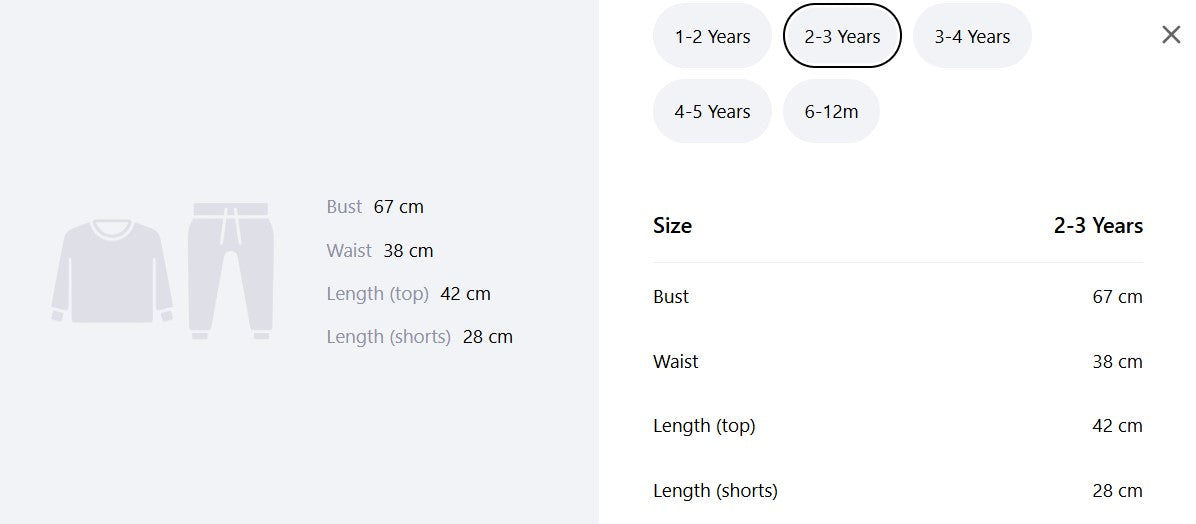Select the Waist row in size table
The height and width of the screenshot is (524, 1196).
coord(898,362)
